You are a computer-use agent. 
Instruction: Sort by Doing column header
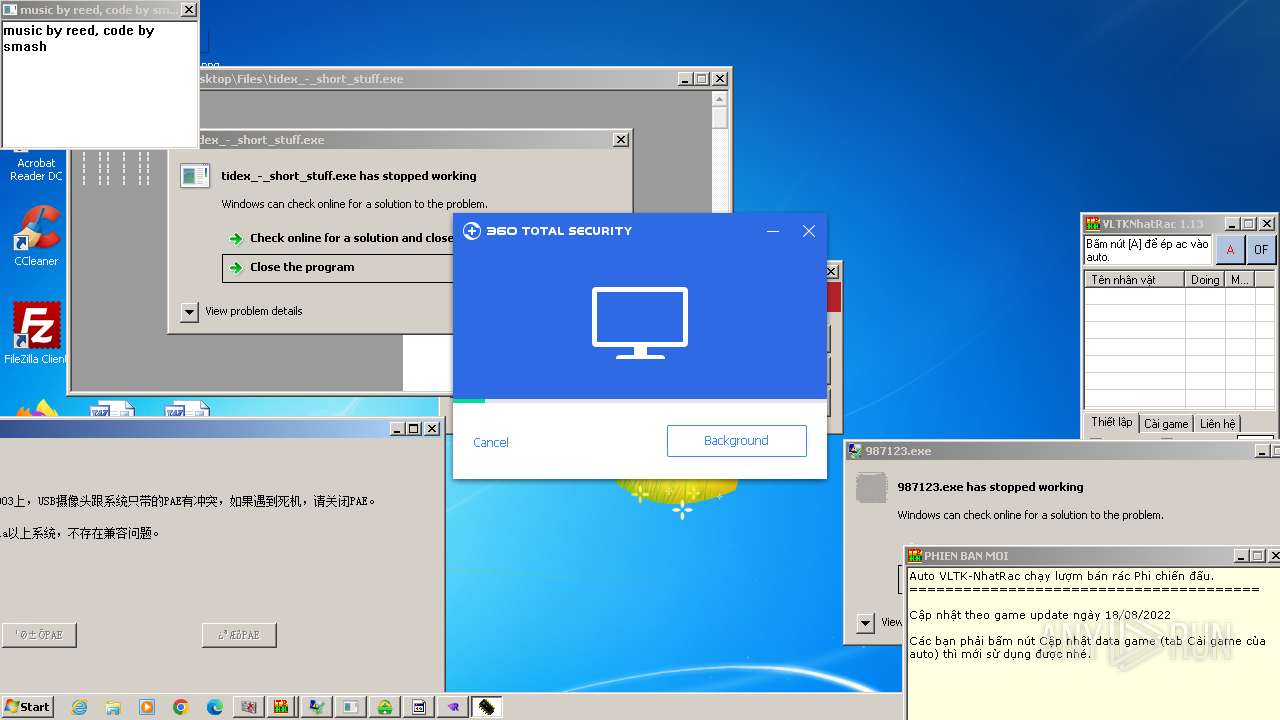point(1205,280)
